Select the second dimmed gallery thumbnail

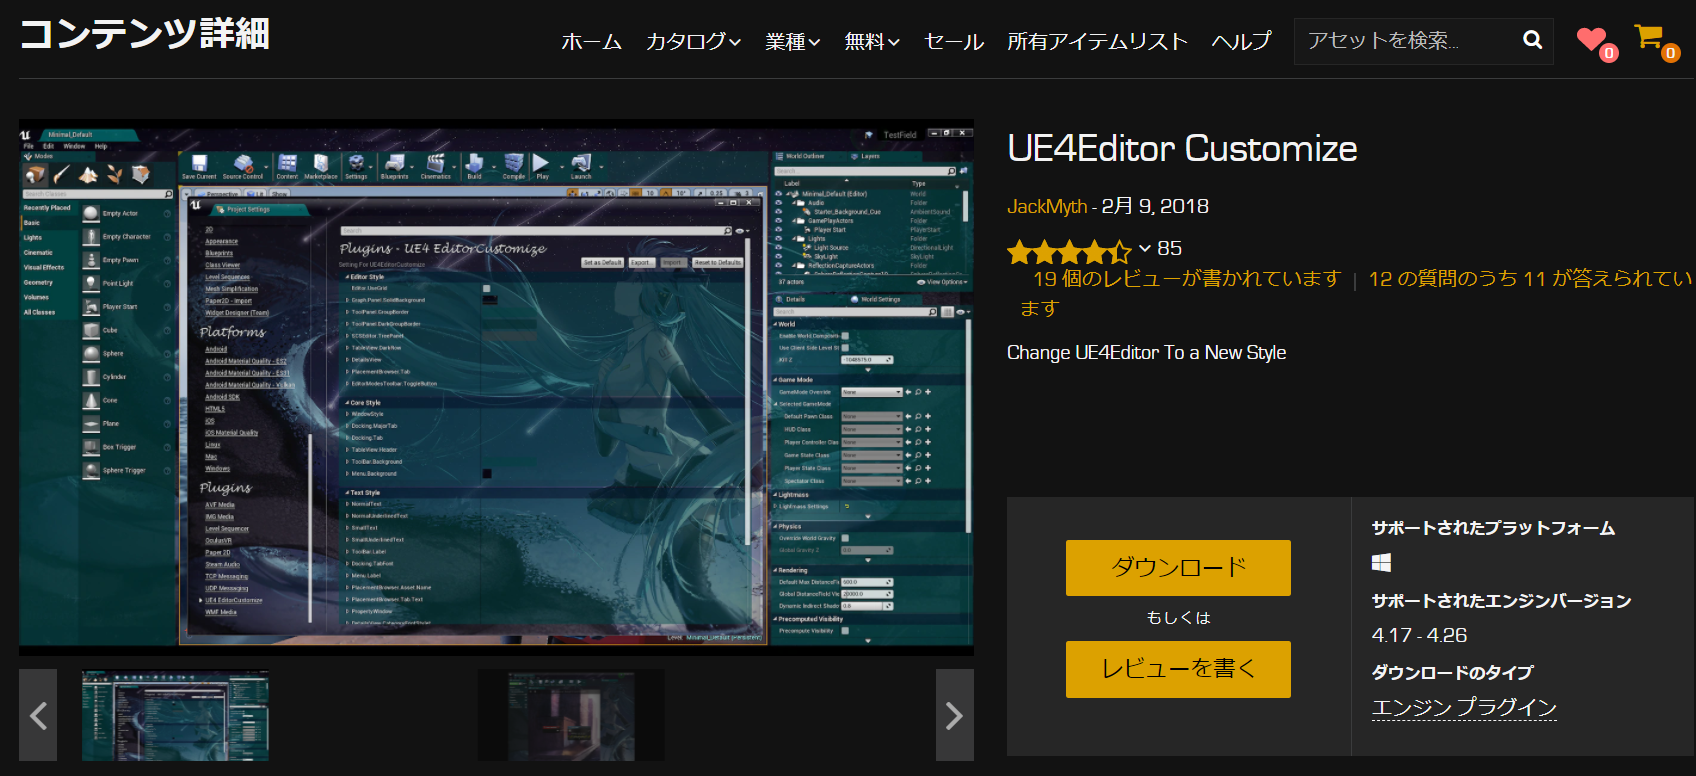tap(571, 715)
